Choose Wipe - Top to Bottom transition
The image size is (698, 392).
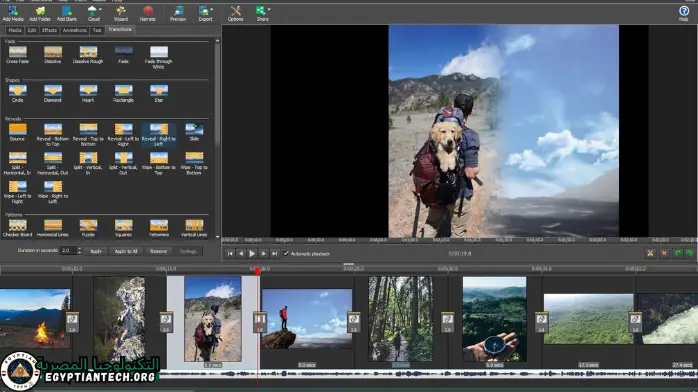[x=194, y=163]
